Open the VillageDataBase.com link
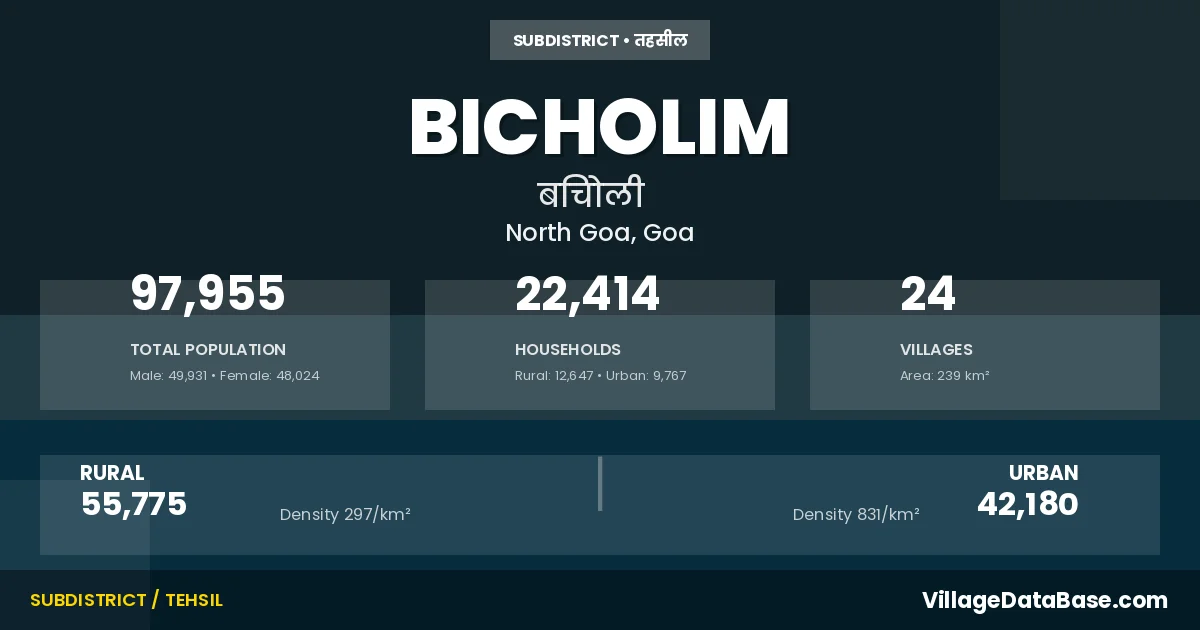The image size is (1200, 630). [x=1044, y=600]
